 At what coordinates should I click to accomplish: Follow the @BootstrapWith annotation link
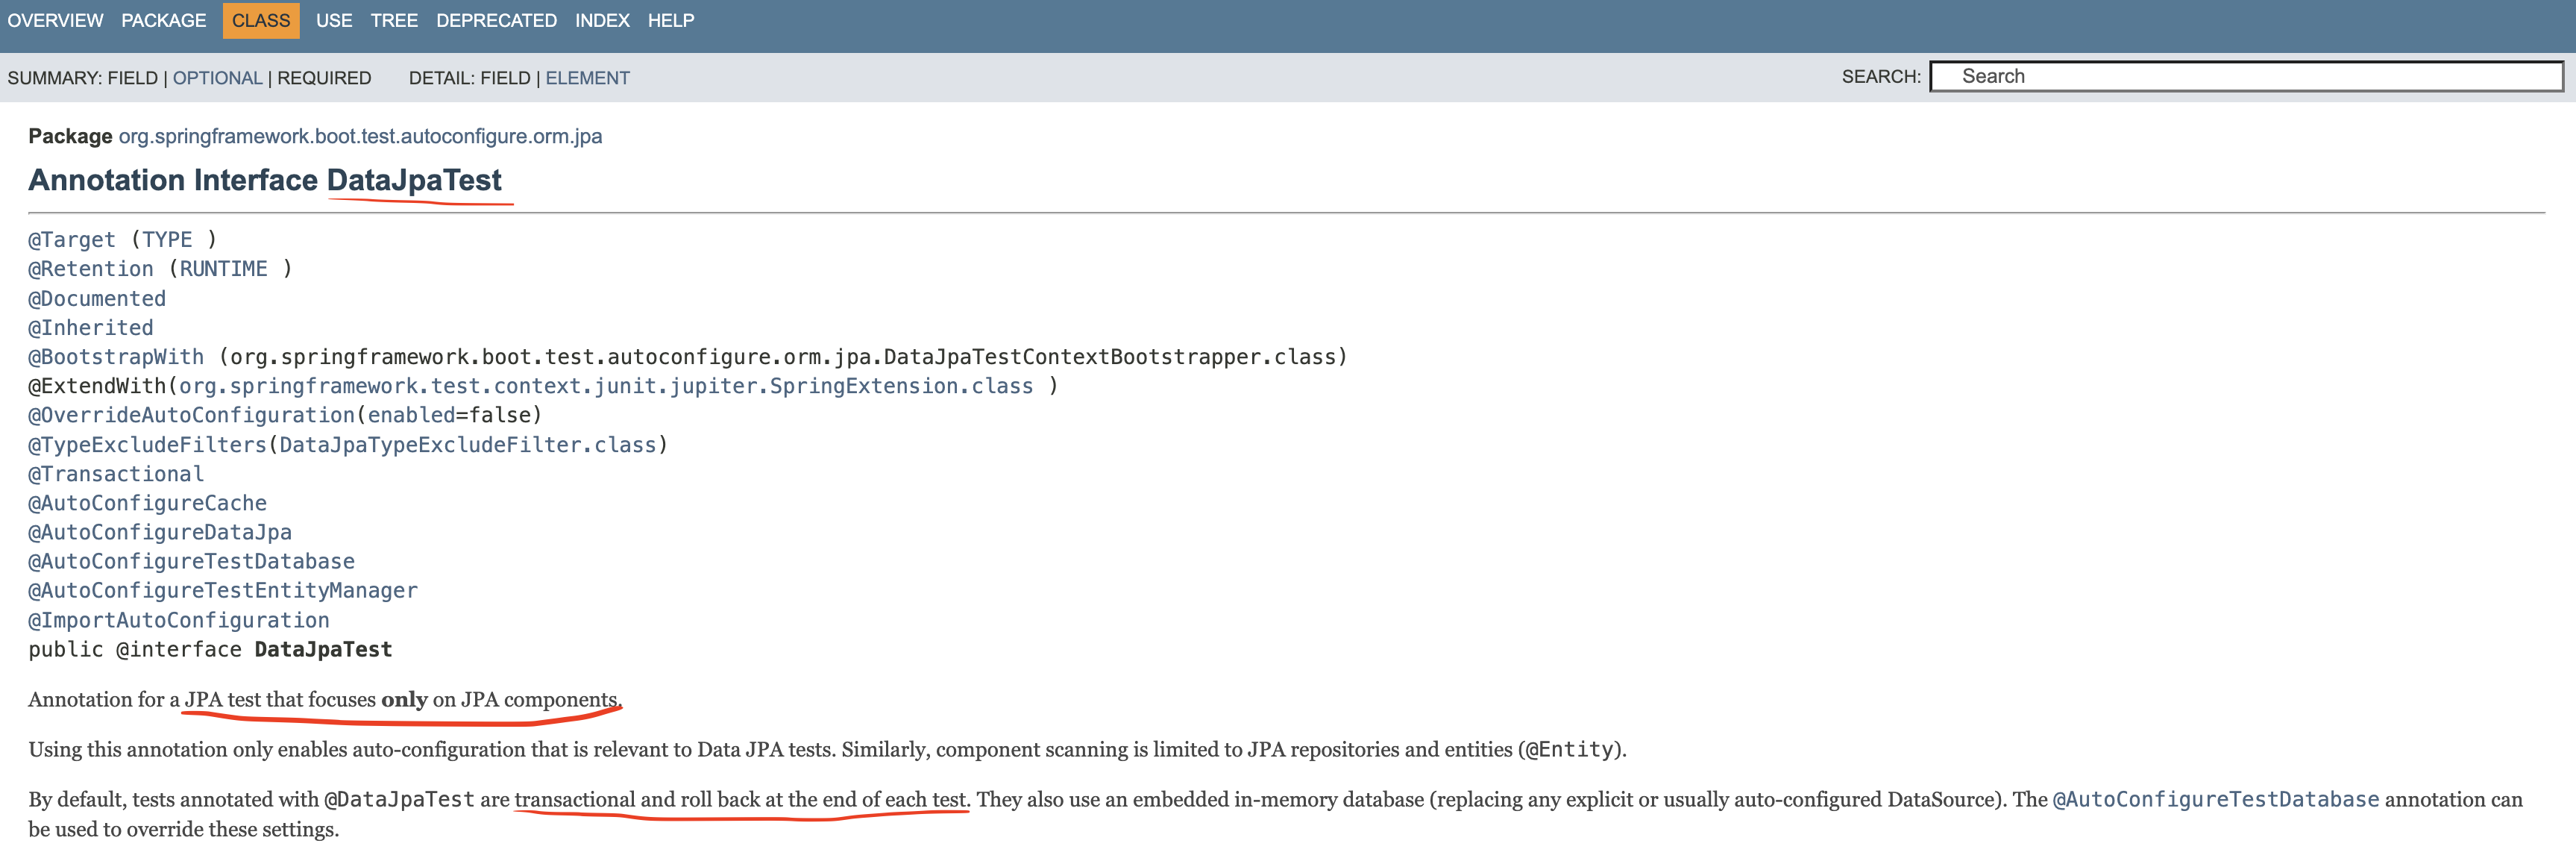point(116,357)
